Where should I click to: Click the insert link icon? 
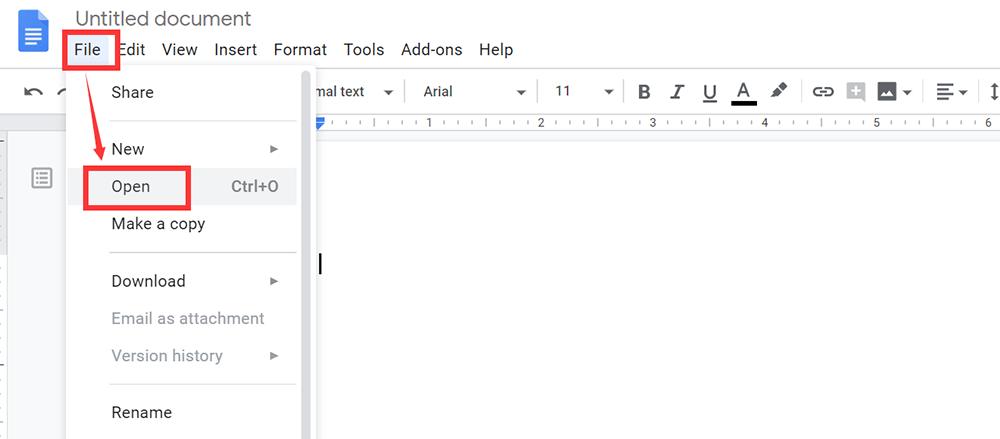pos(822,92)
